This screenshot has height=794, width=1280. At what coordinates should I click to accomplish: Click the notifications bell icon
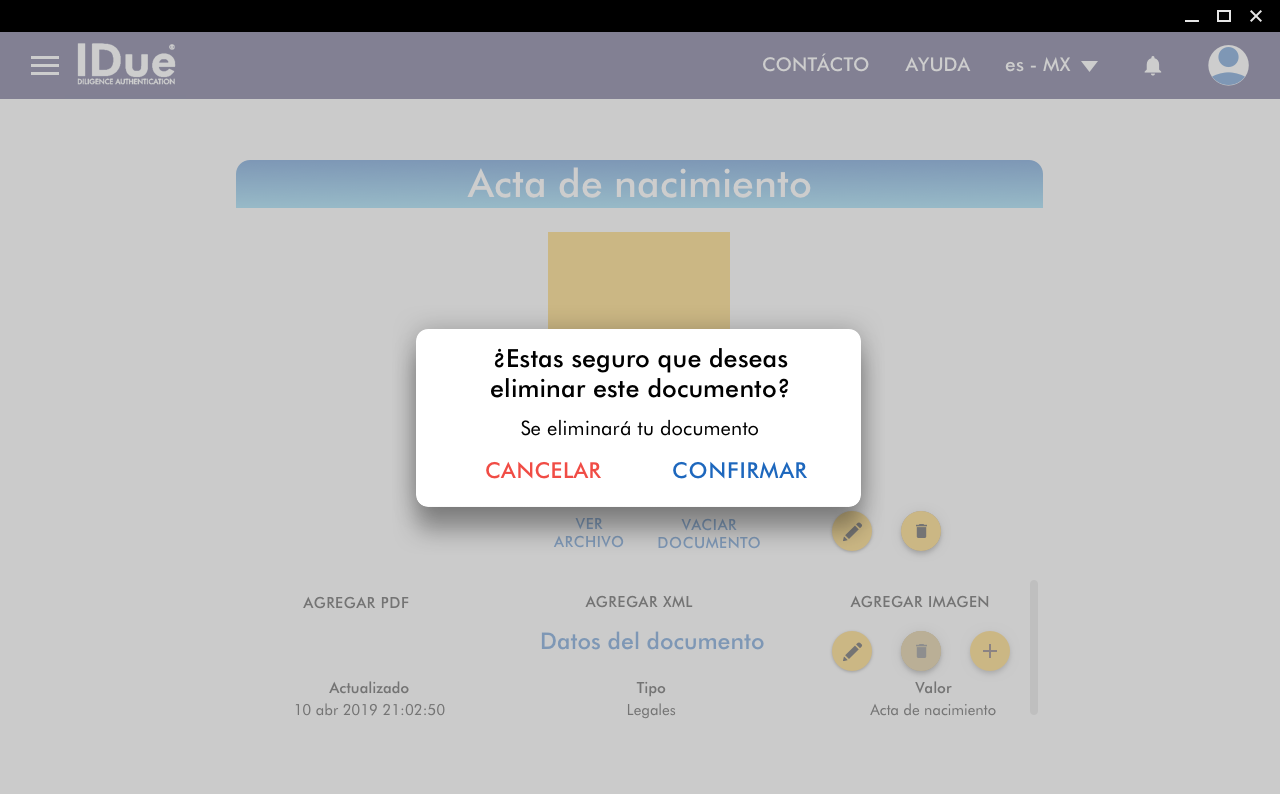[x=1152, y=66]
